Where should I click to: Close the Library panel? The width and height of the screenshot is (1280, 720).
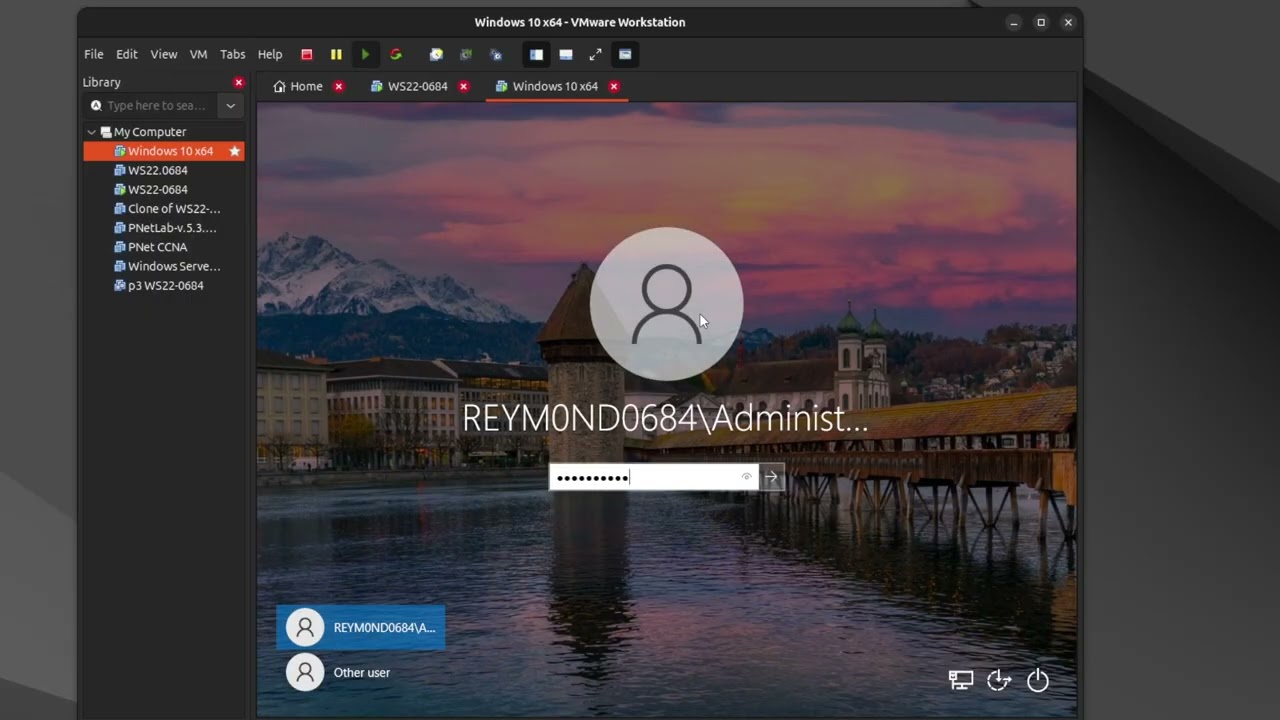click(x=238, y=82)
